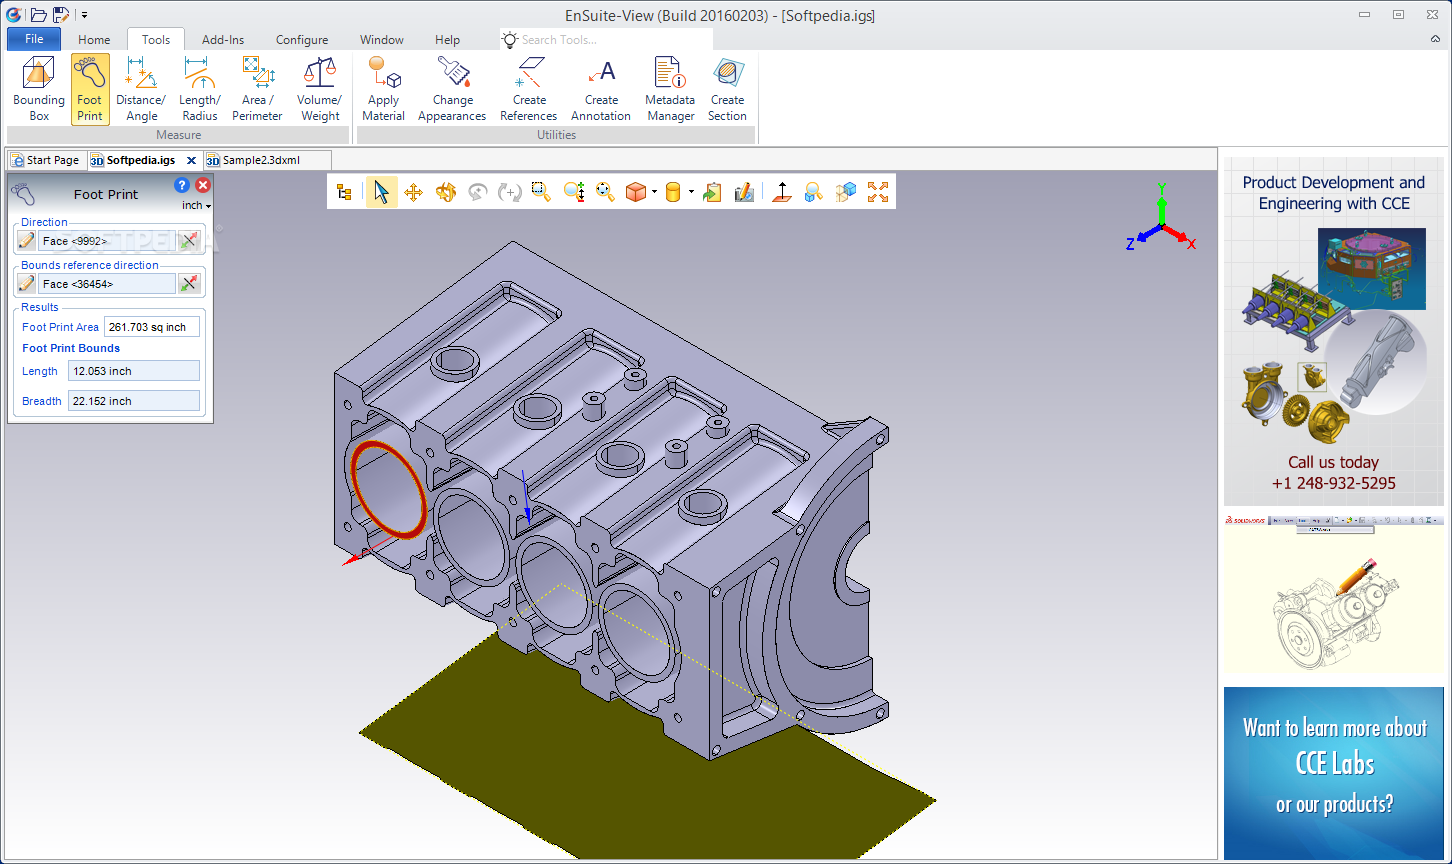Click the Direction pencil edit button
The height and width of the screenshot is (864, 1452).
click(27, 240)
